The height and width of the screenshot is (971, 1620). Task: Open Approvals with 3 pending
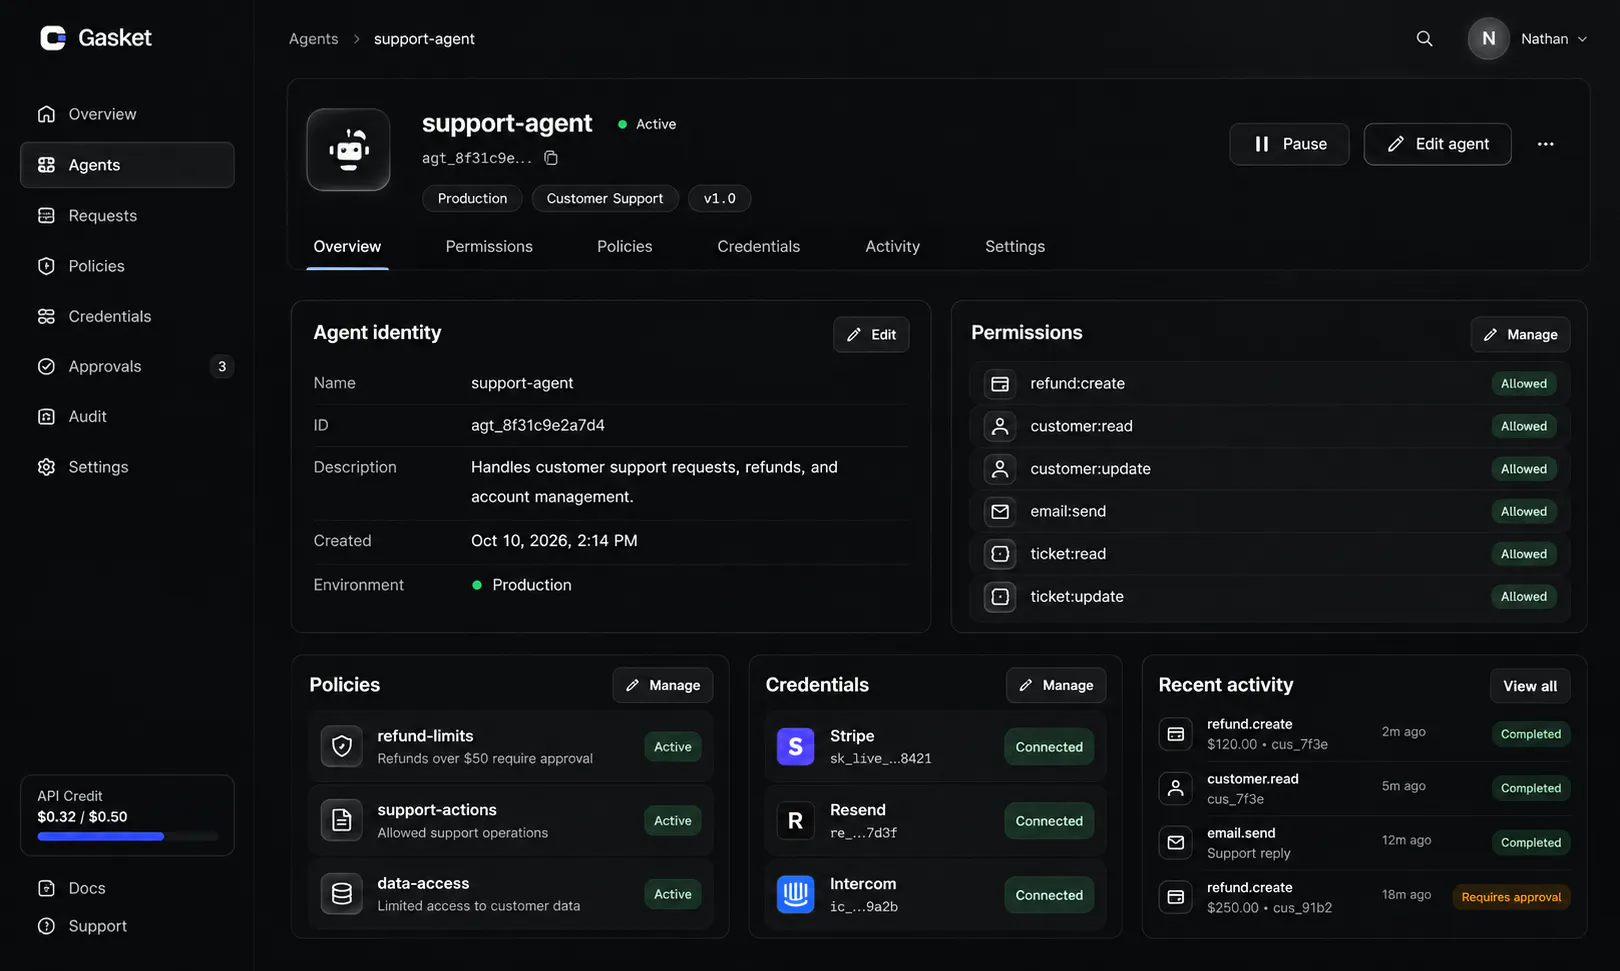[x=127, y=366]
